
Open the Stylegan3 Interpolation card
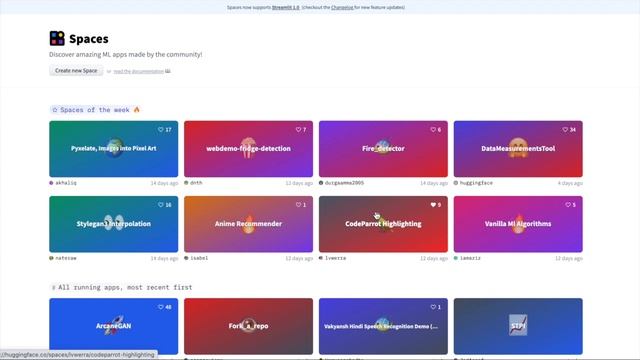pyautogui.click(x=113, y=224)
